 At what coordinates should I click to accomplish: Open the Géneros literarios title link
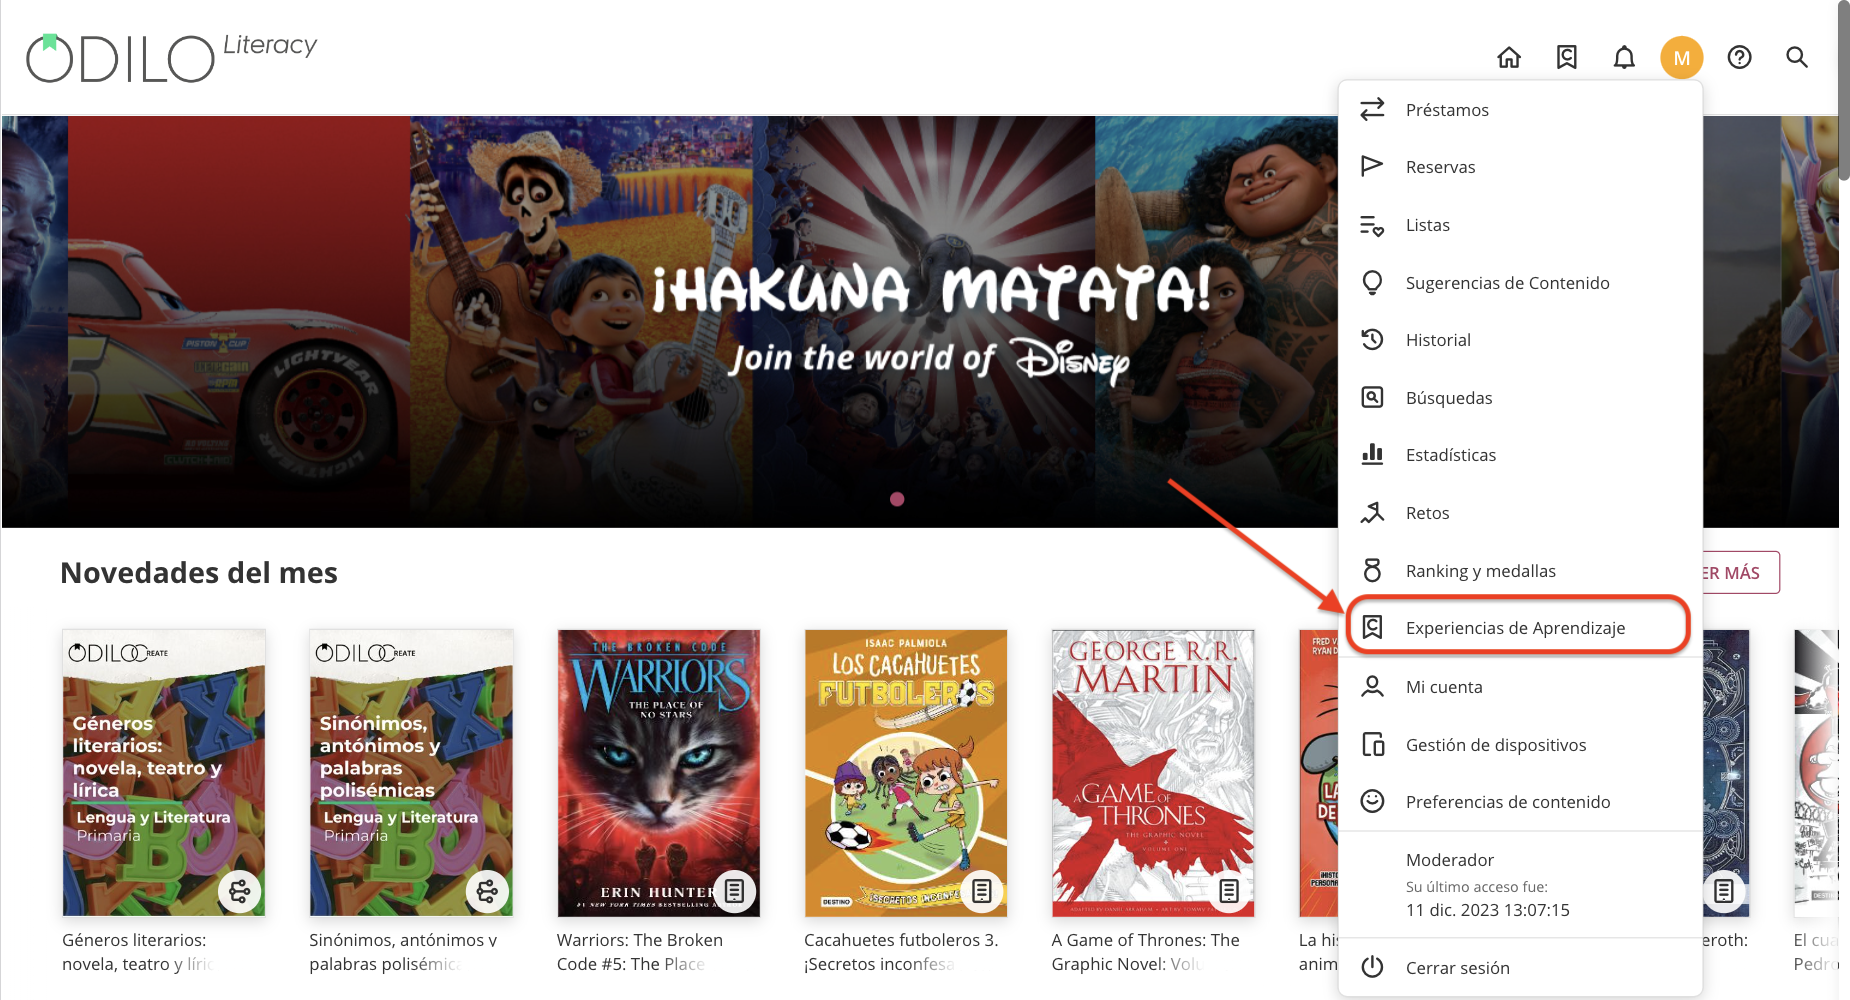coord(136,952)
